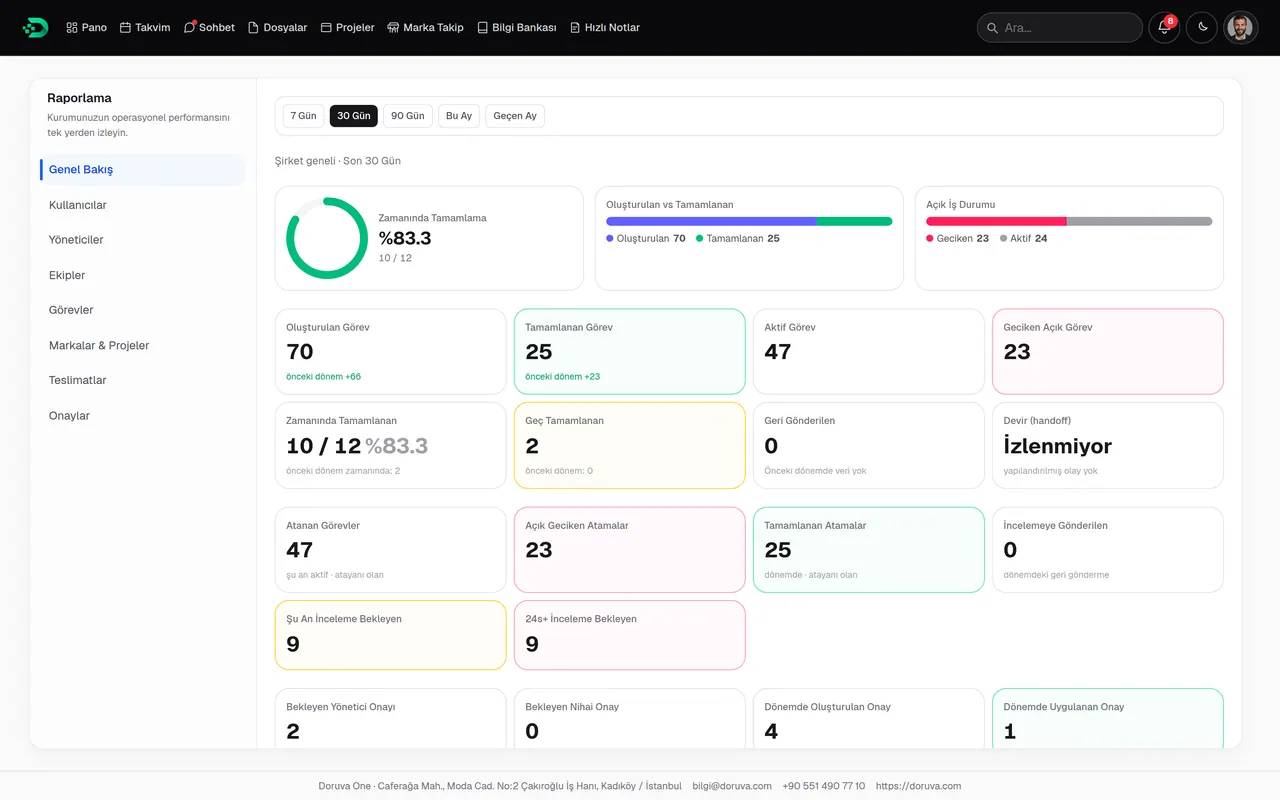Open the Ekipler report section
This screenshot has width=1280, height=800.
coord(143,275)
